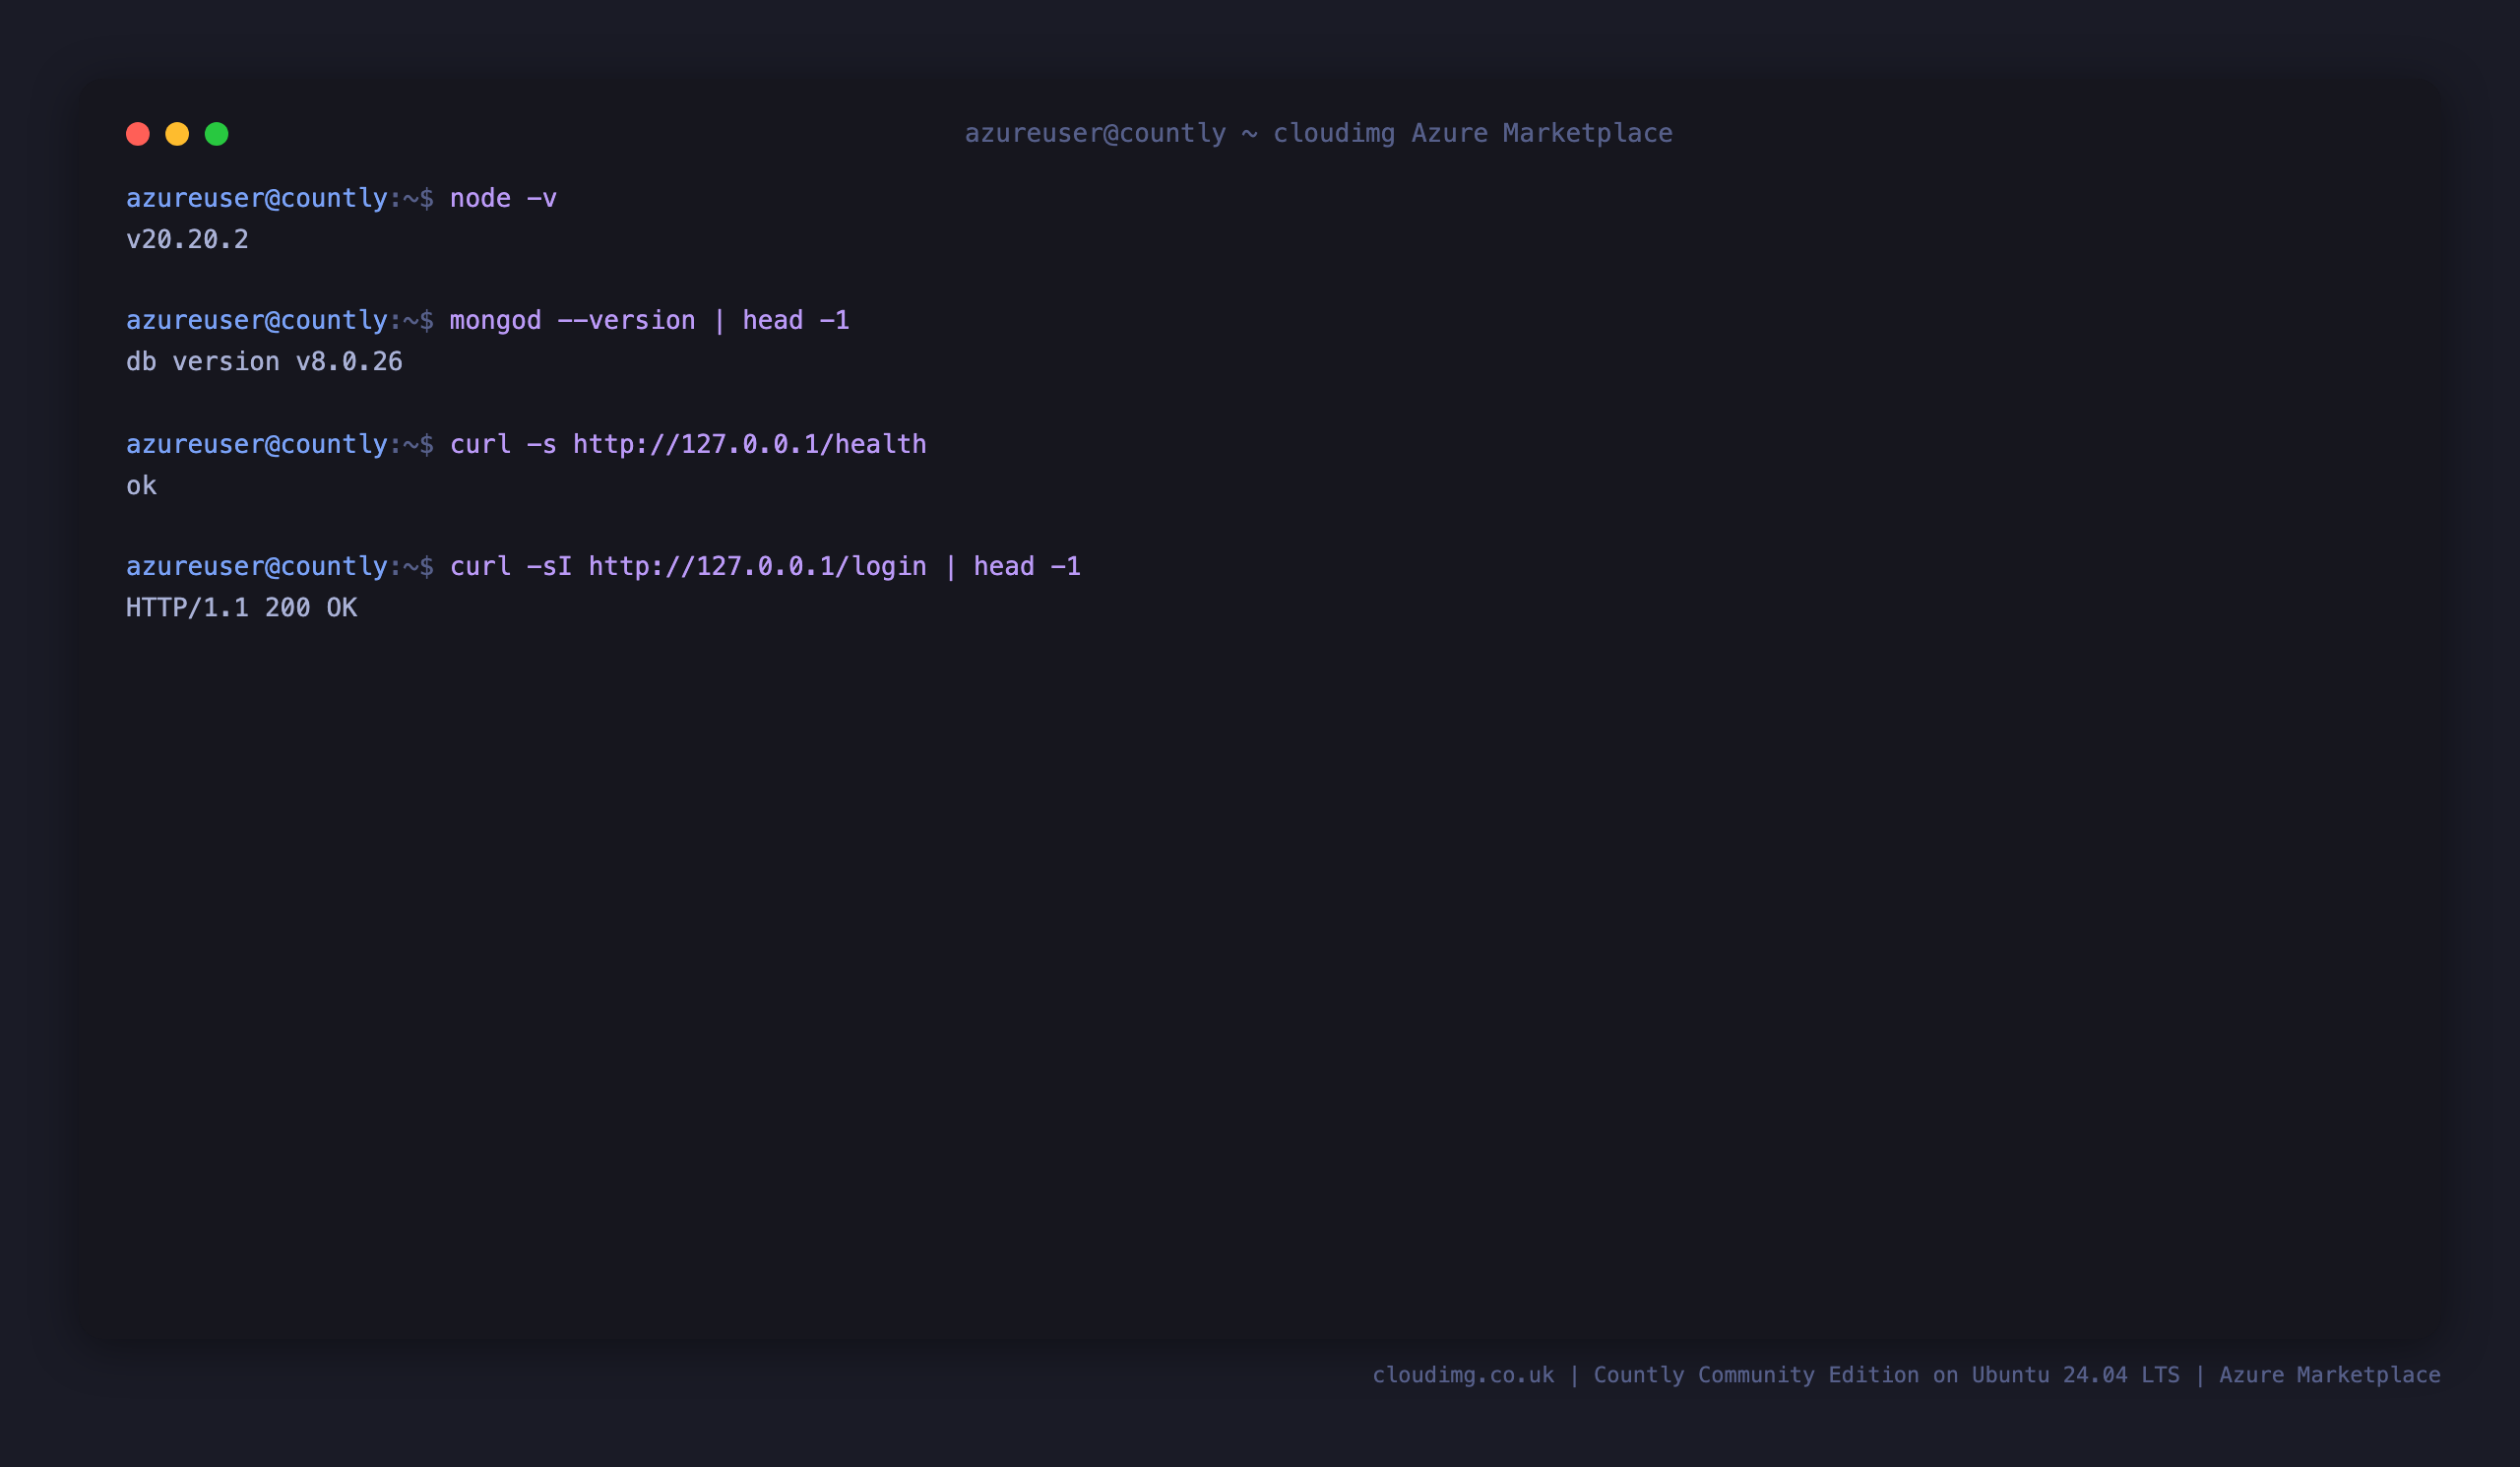Click the 'HTTP/1.1 200 OK' output line
Viewport: 2520px width, 1467px height.
click(241, 607)
